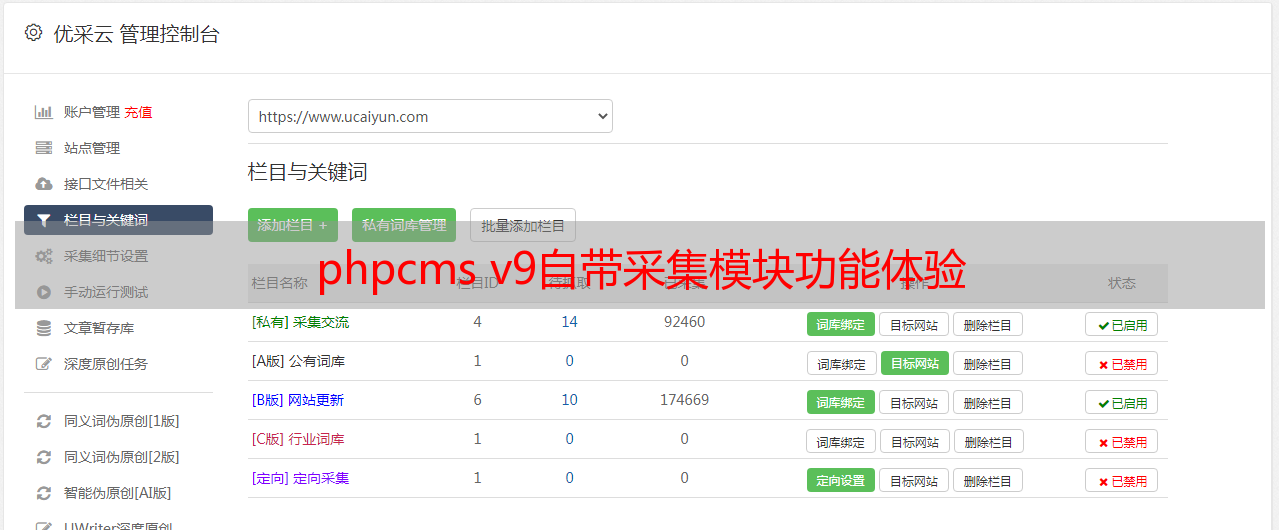
Task: Click 删除栏目 for 定向采集 row
Action: pyautogui.click(x=988, y=480)
